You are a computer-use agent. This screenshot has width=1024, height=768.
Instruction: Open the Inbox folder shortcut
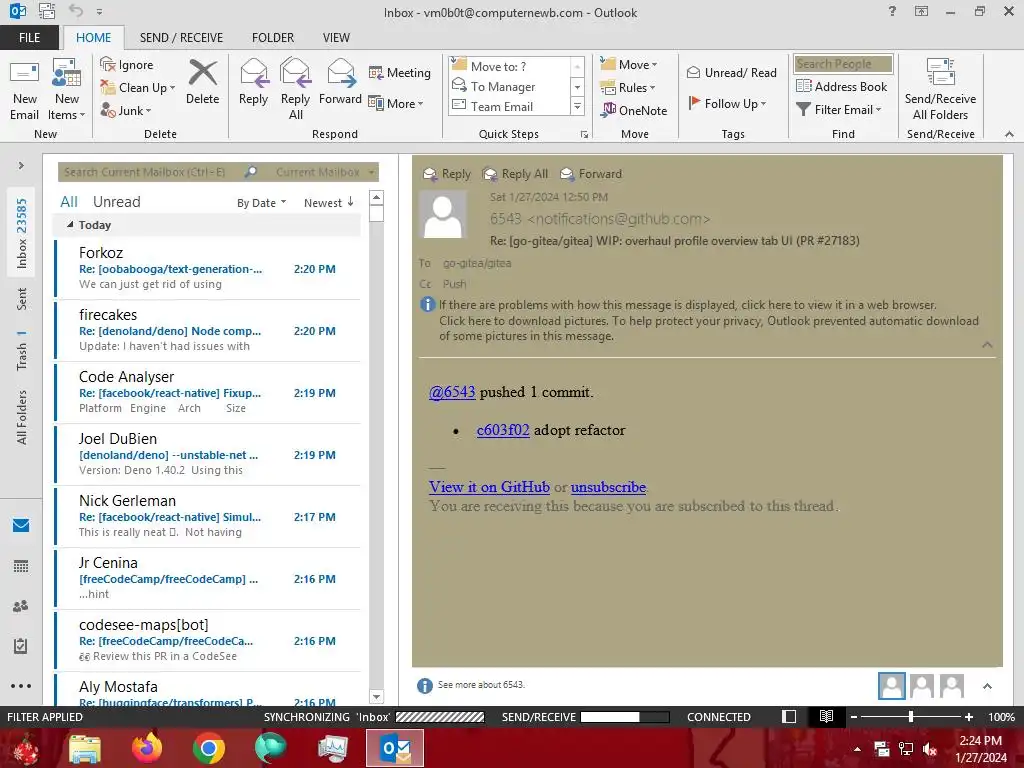pos(22,233)
